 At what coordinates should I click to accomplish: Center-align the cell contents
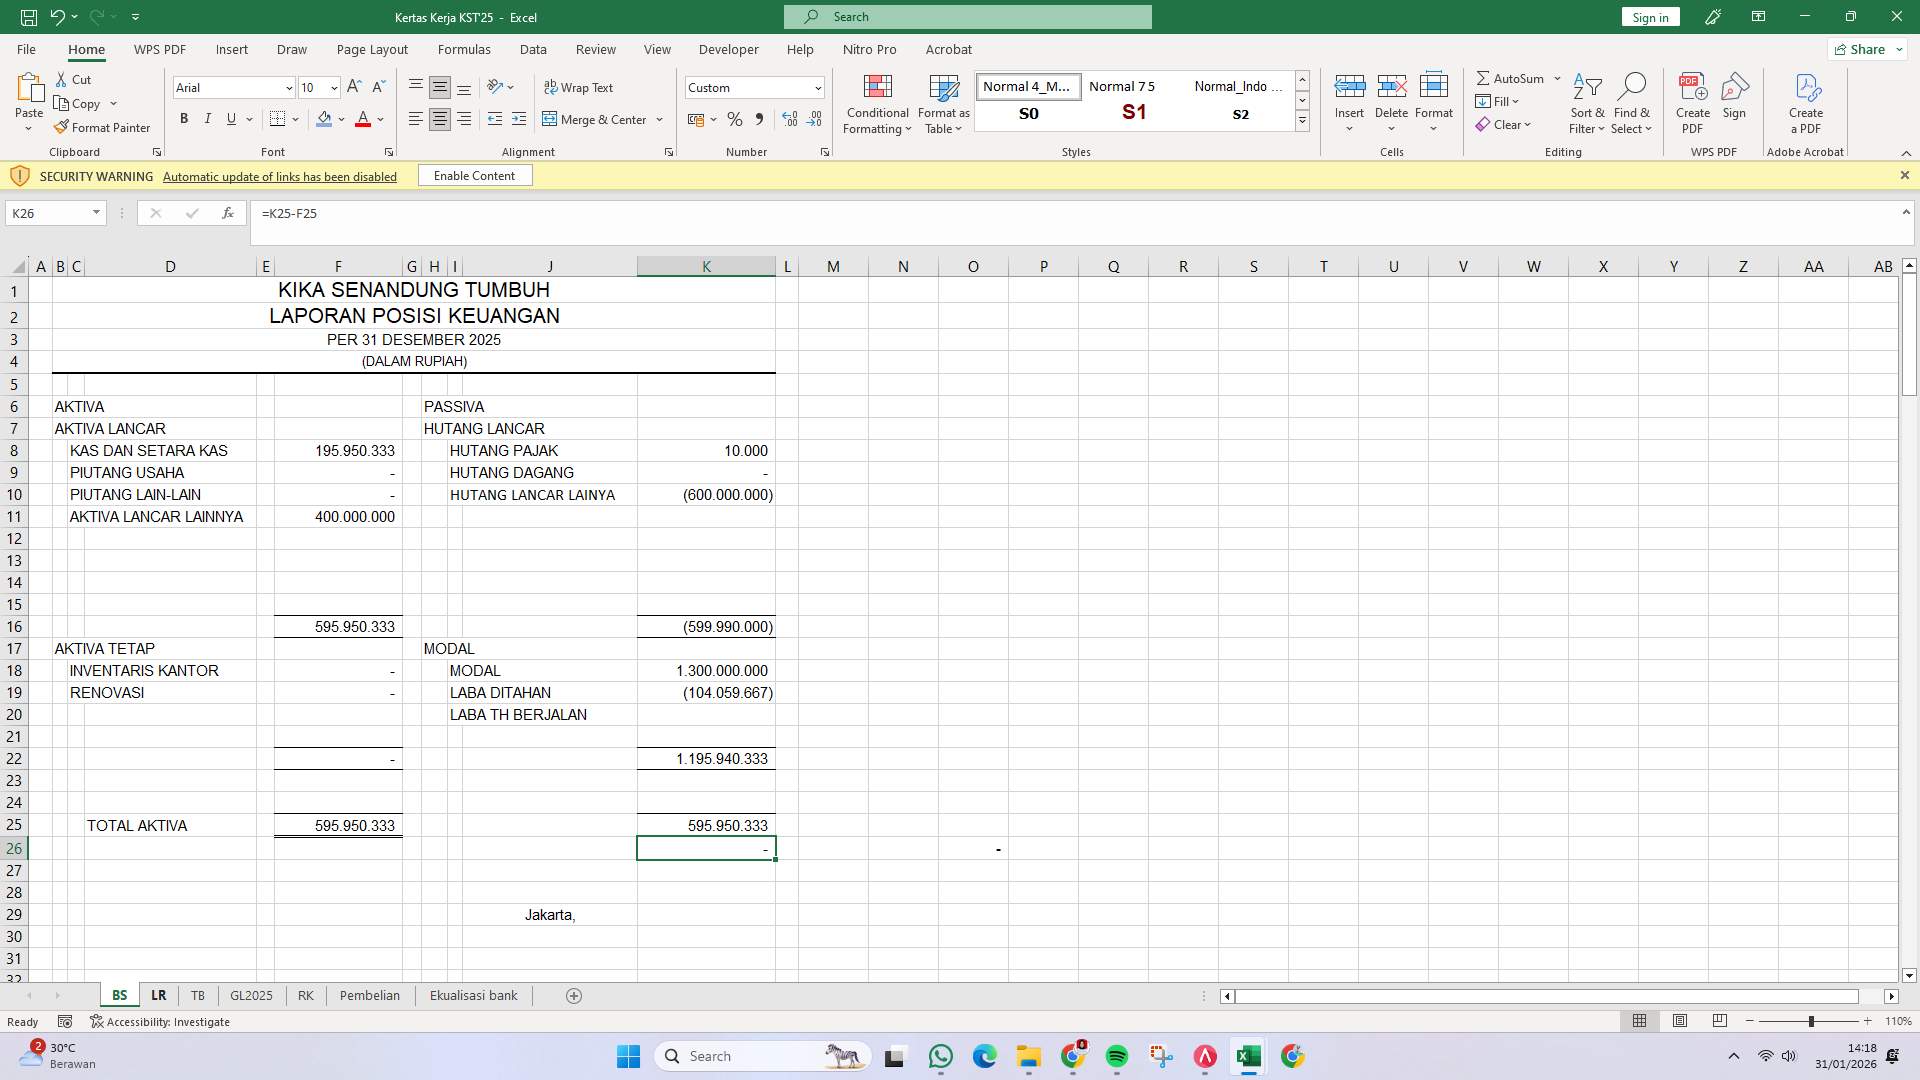(440, 119)
